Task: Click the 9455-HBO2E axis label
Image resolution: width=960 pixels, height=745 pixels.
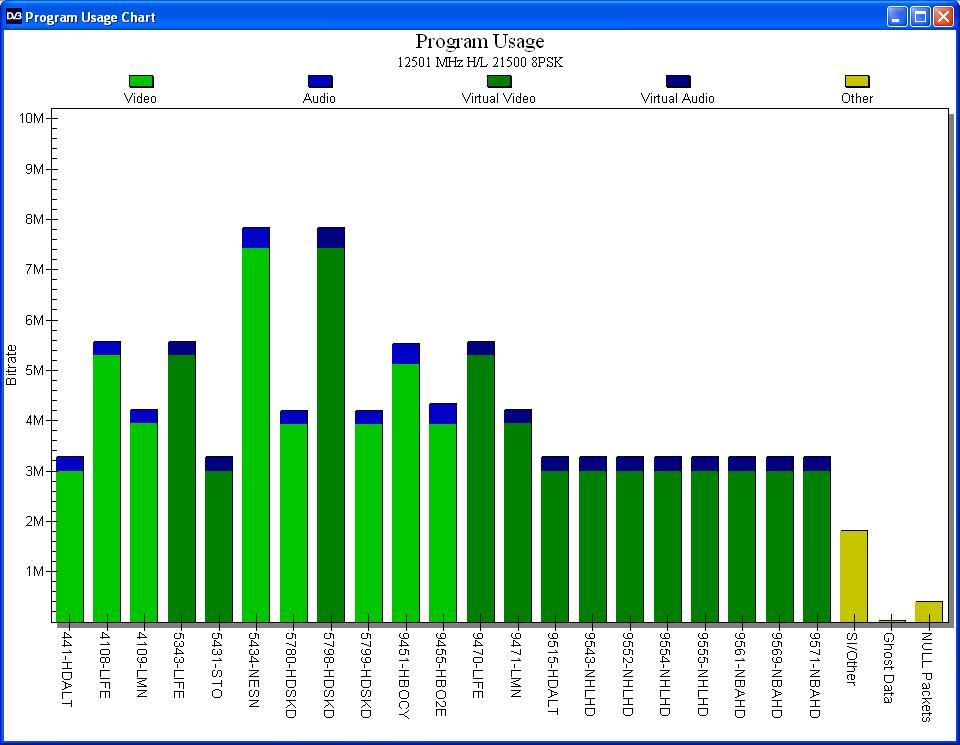Action: point(441,674)
